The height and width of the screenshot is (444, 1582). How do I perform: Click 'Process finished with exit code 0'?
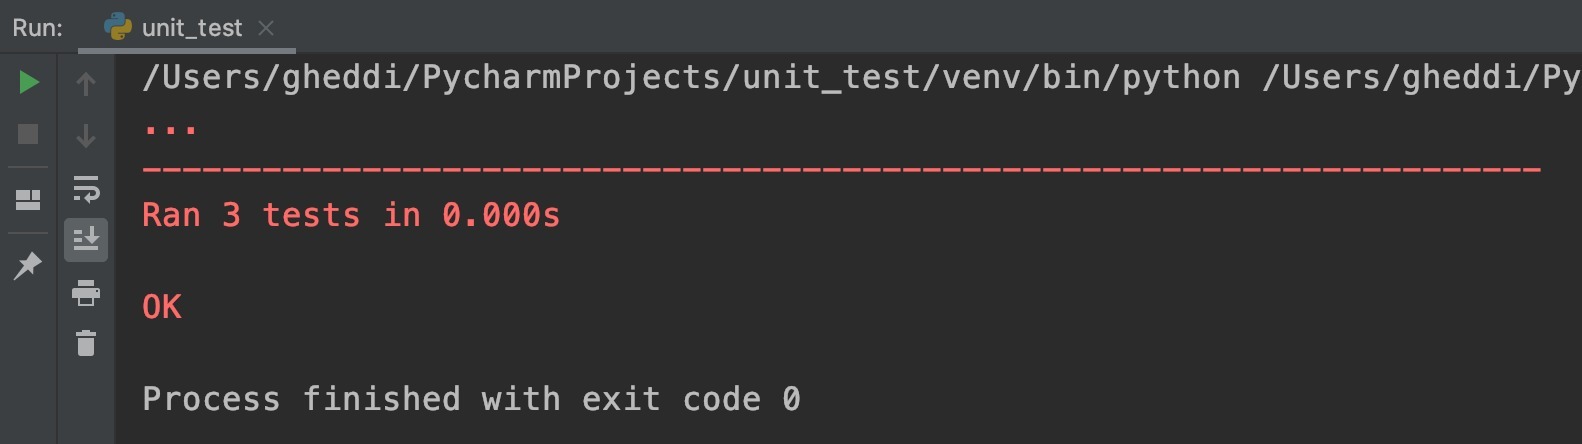tap(471, 399)
